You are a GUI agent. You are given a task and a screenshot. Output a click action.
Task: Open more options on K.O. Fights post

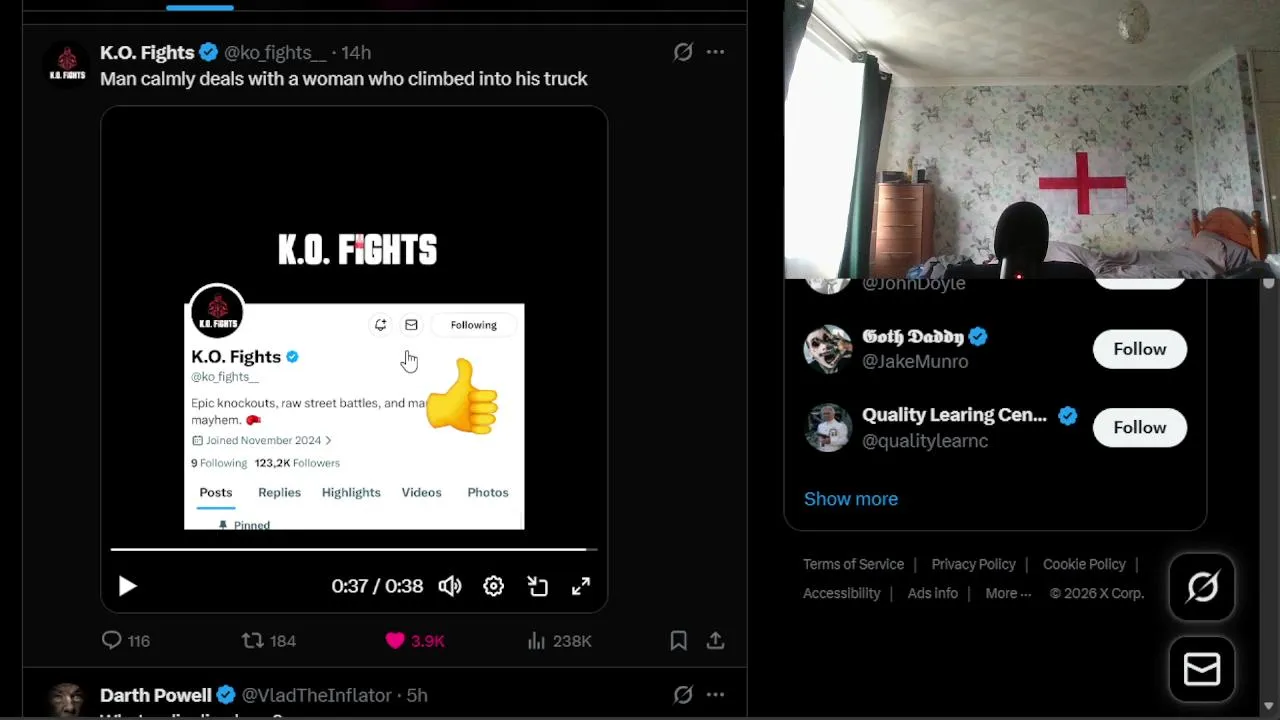tap(715, 52)
